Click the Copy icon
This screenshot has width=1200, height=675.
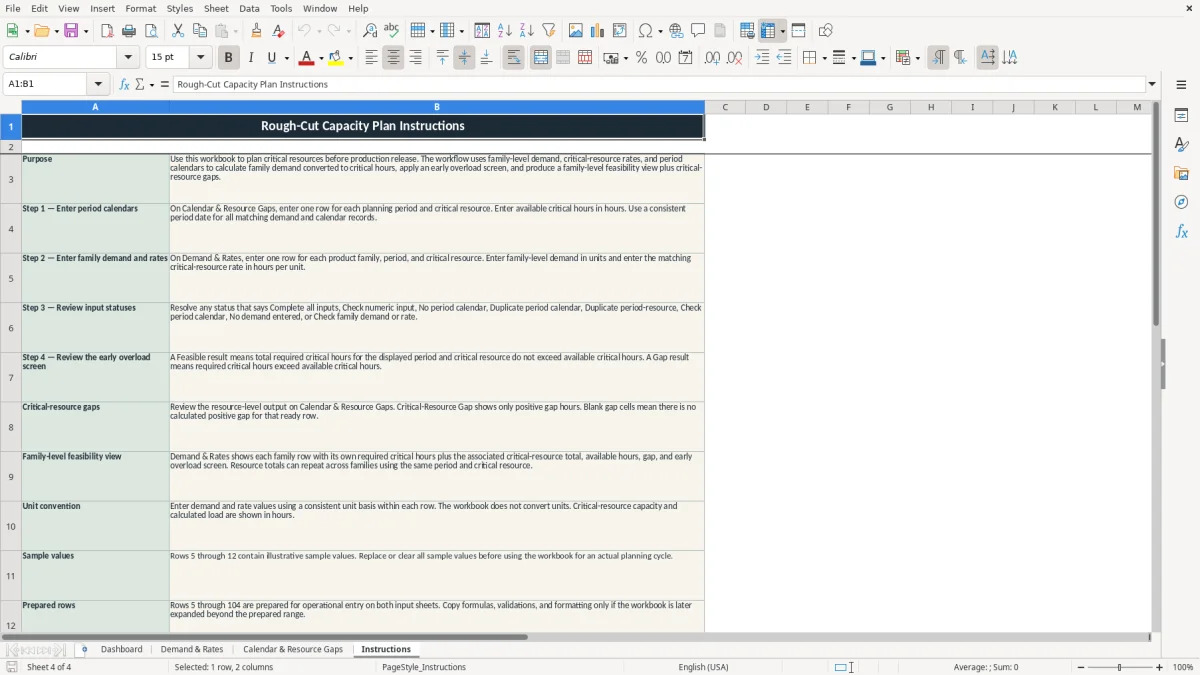(x=200, y=31)
